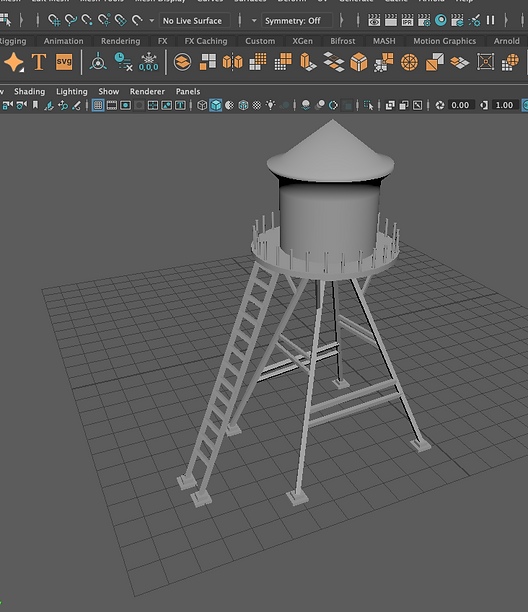Select the Motion Graphics shelf tab
This screenshot has height=612, width=528.
coord(444,41)
